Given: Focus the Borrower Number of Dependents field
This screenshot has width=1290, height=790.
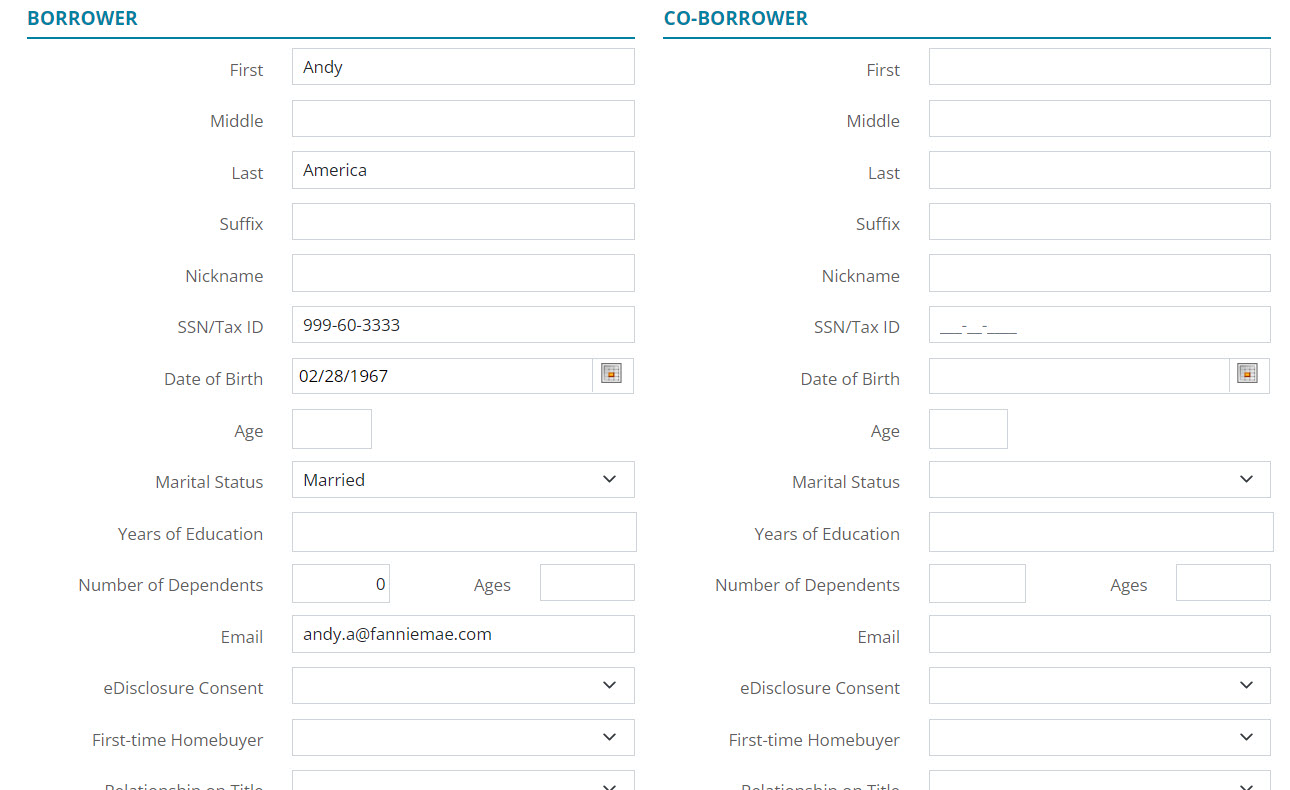Looking at the screenshot, I should pyautogui.click(x=340, y=584).
